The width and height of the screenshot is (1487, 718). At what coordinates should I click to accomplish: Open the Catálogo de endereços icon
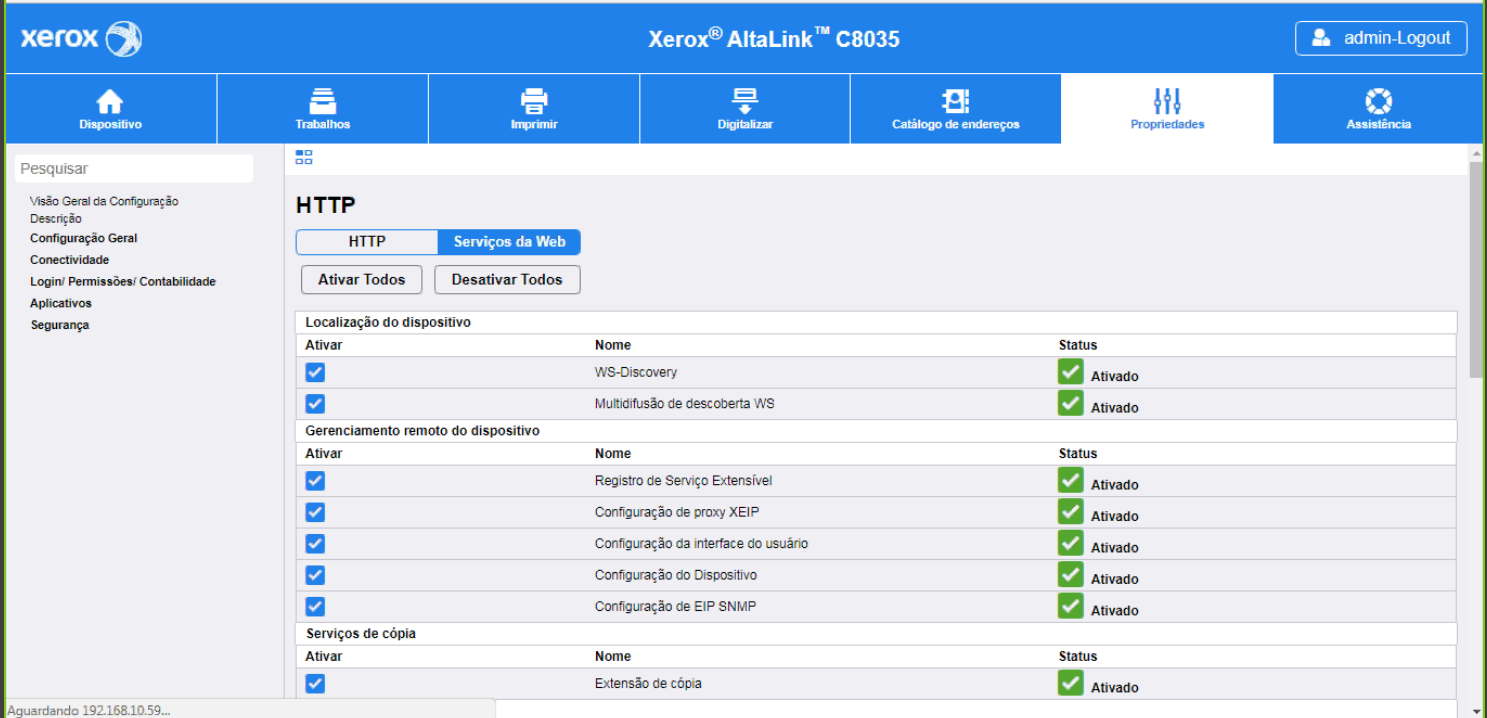(x=955, y=101)
